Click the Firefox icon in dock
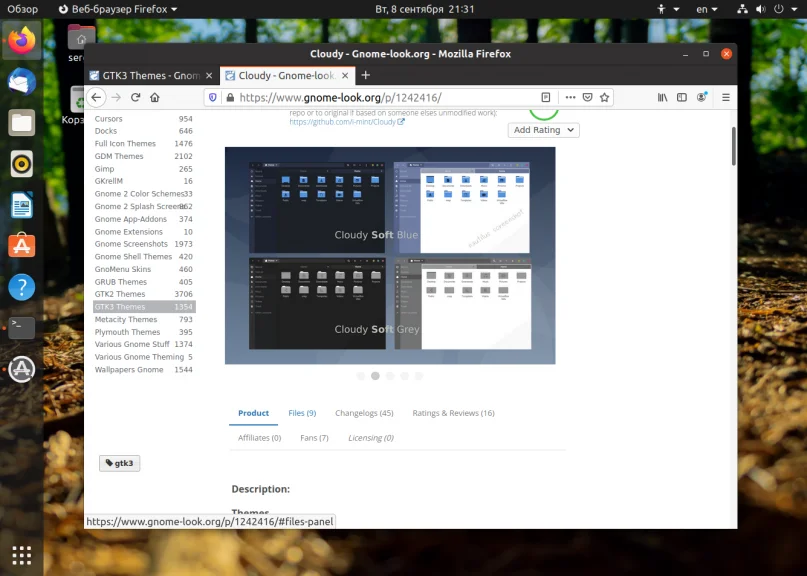 tap(22, 40)
